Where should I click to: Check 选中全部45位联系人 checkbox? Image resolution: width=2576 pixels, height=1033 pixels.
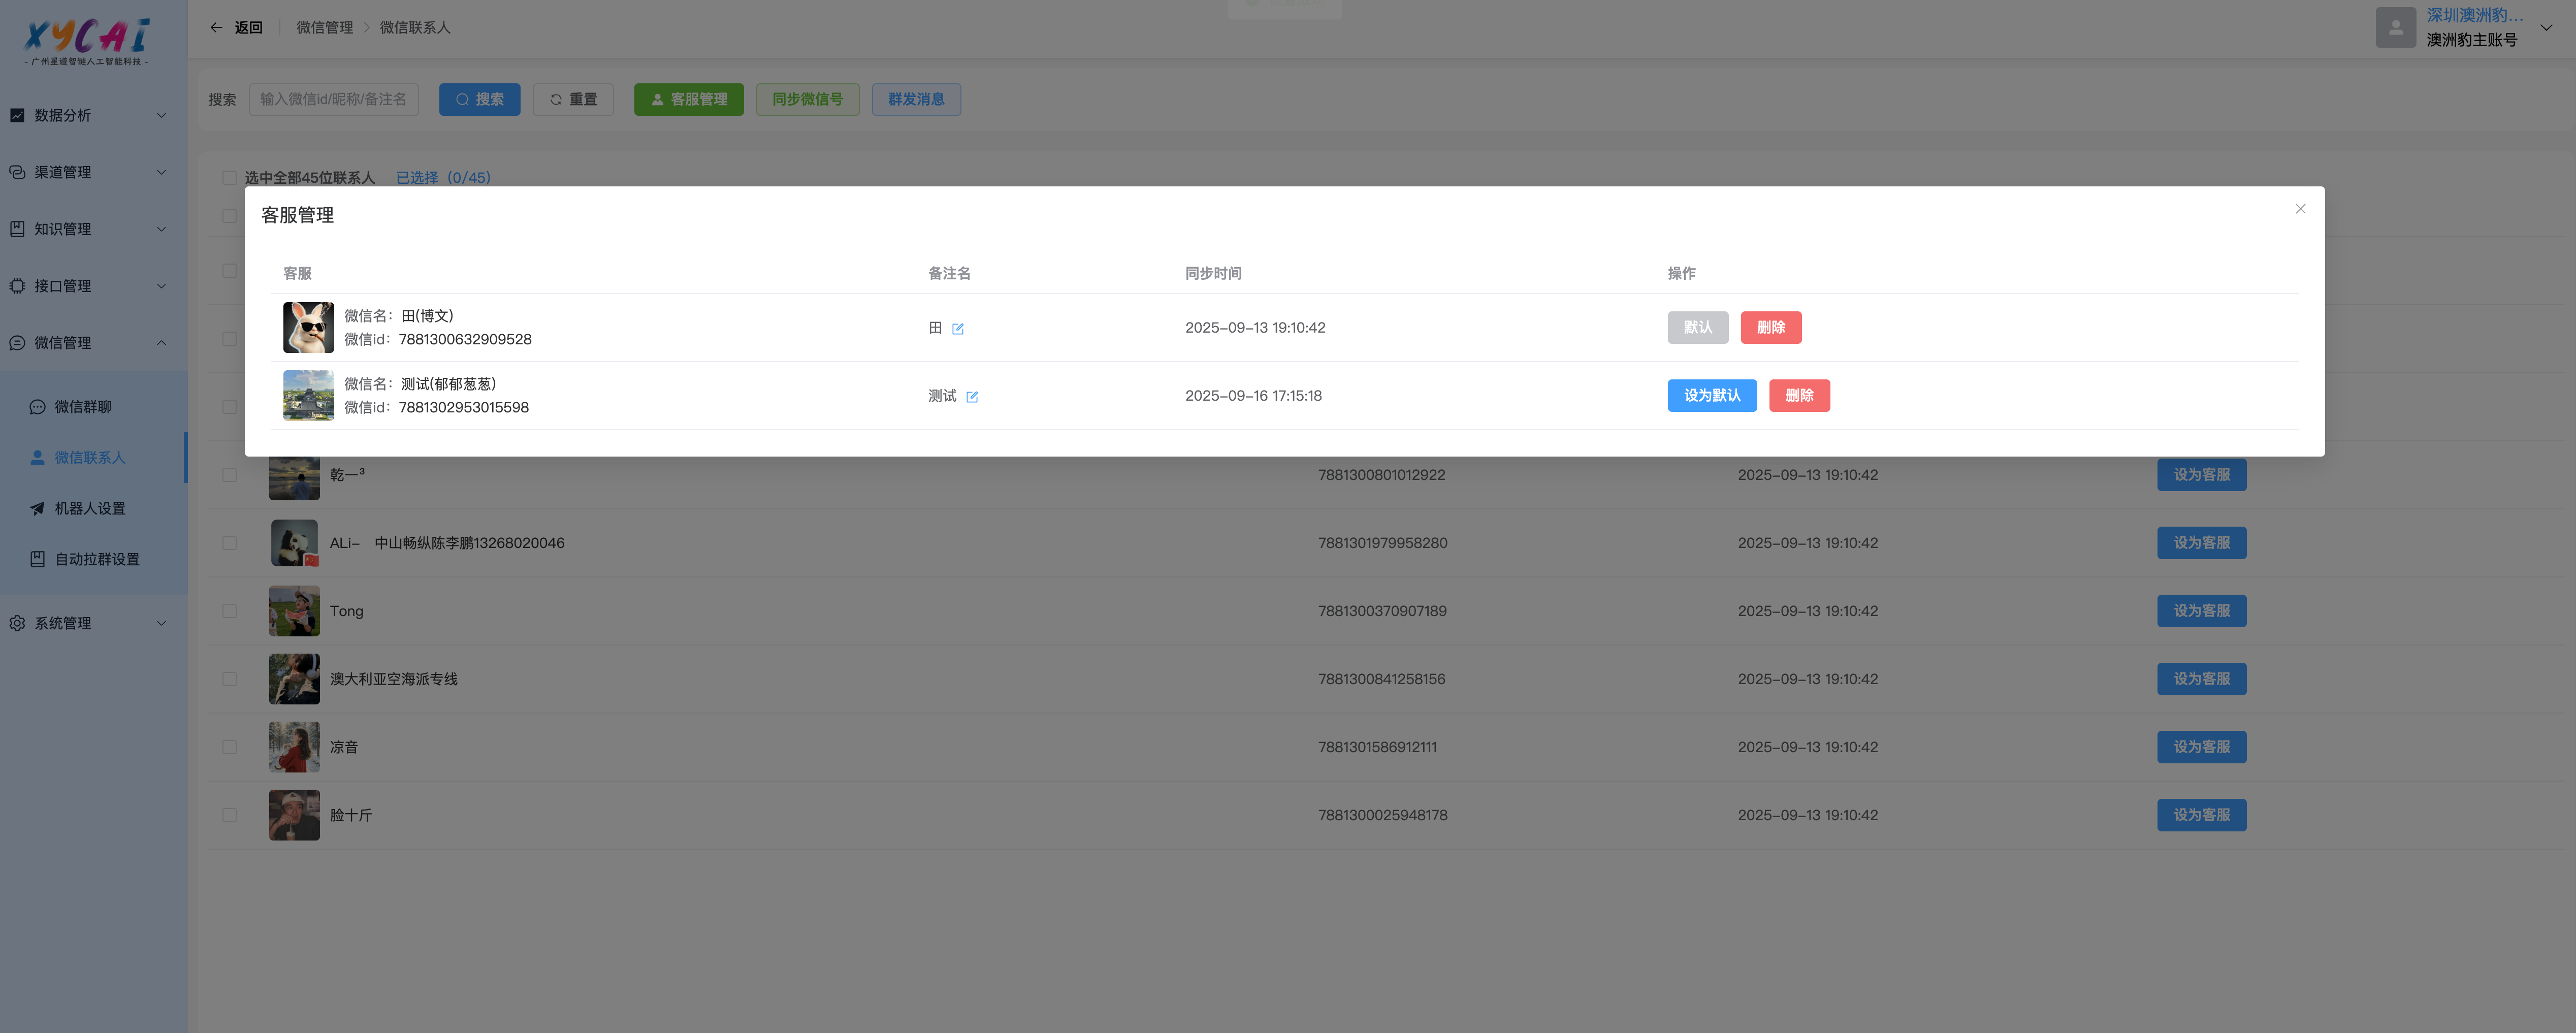(x=229, y=178)
